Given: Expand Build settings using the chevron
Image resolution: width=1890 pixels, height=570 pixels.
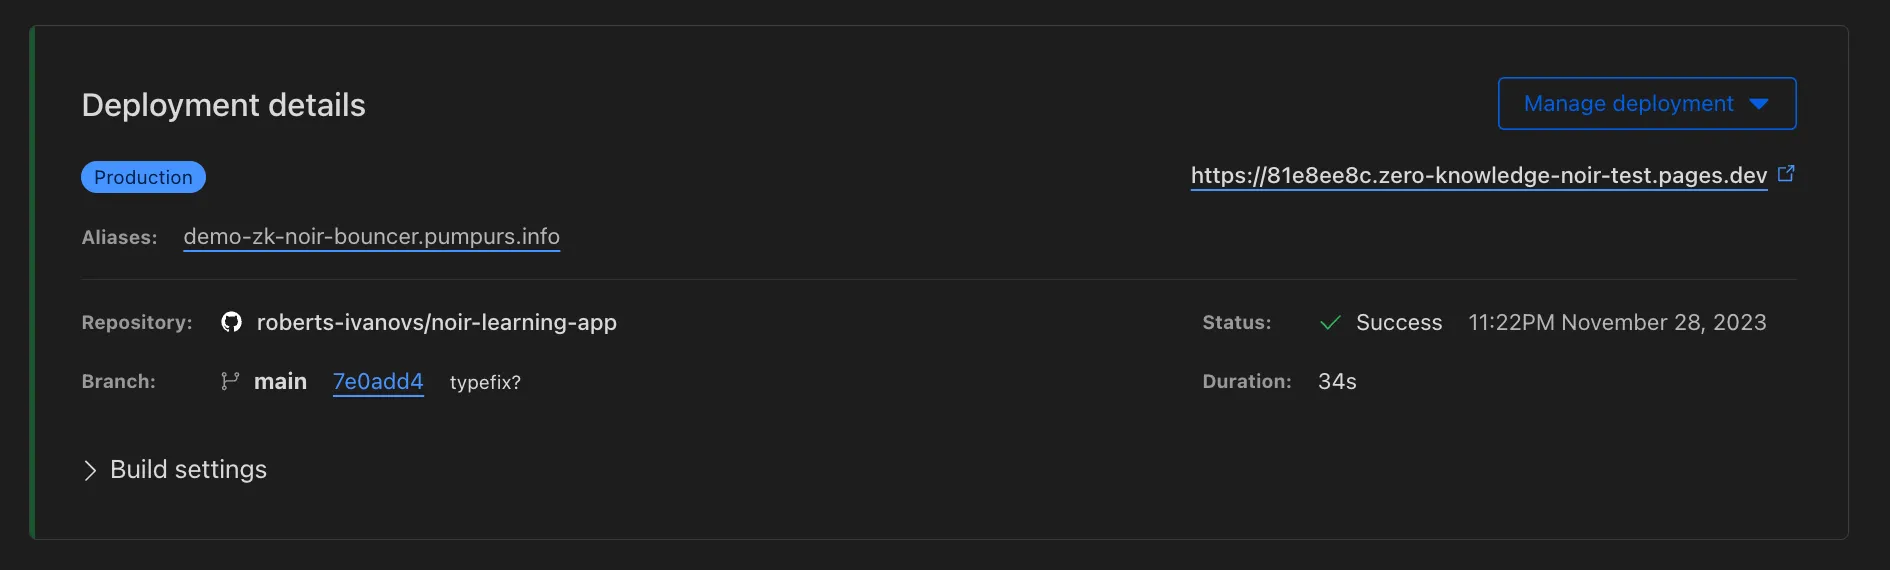Looking at the screenshot, I should pos(90,470).
